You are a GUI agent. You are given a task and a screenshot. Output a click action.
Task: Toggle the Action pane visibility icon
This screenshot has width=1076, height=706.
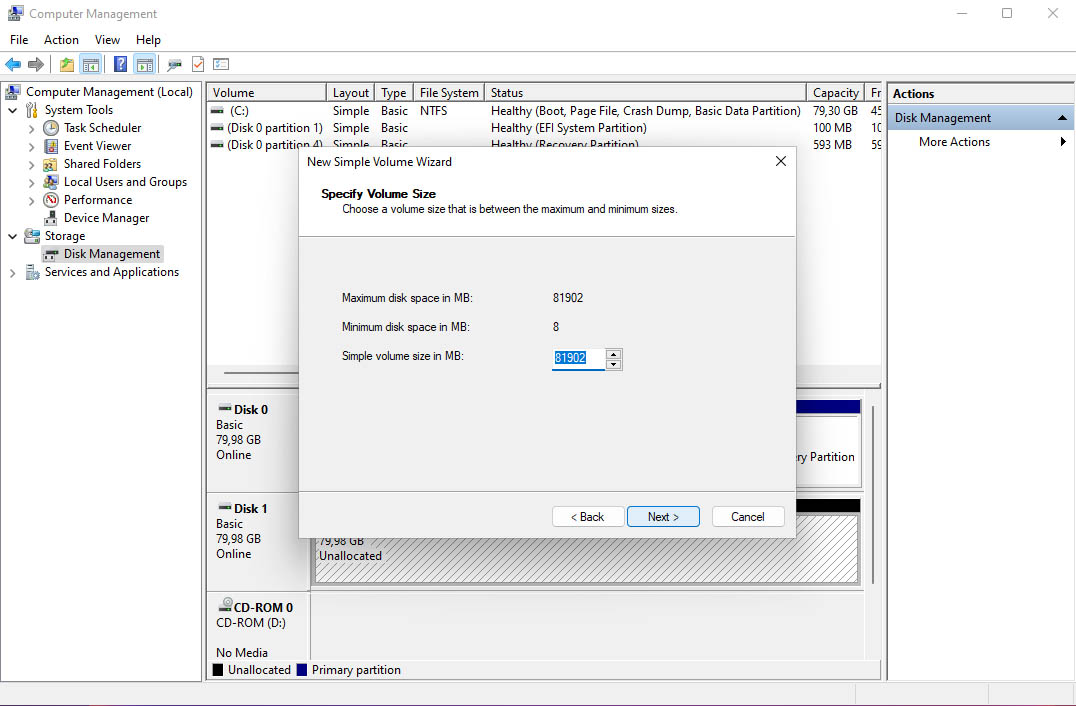coord(143,64)
